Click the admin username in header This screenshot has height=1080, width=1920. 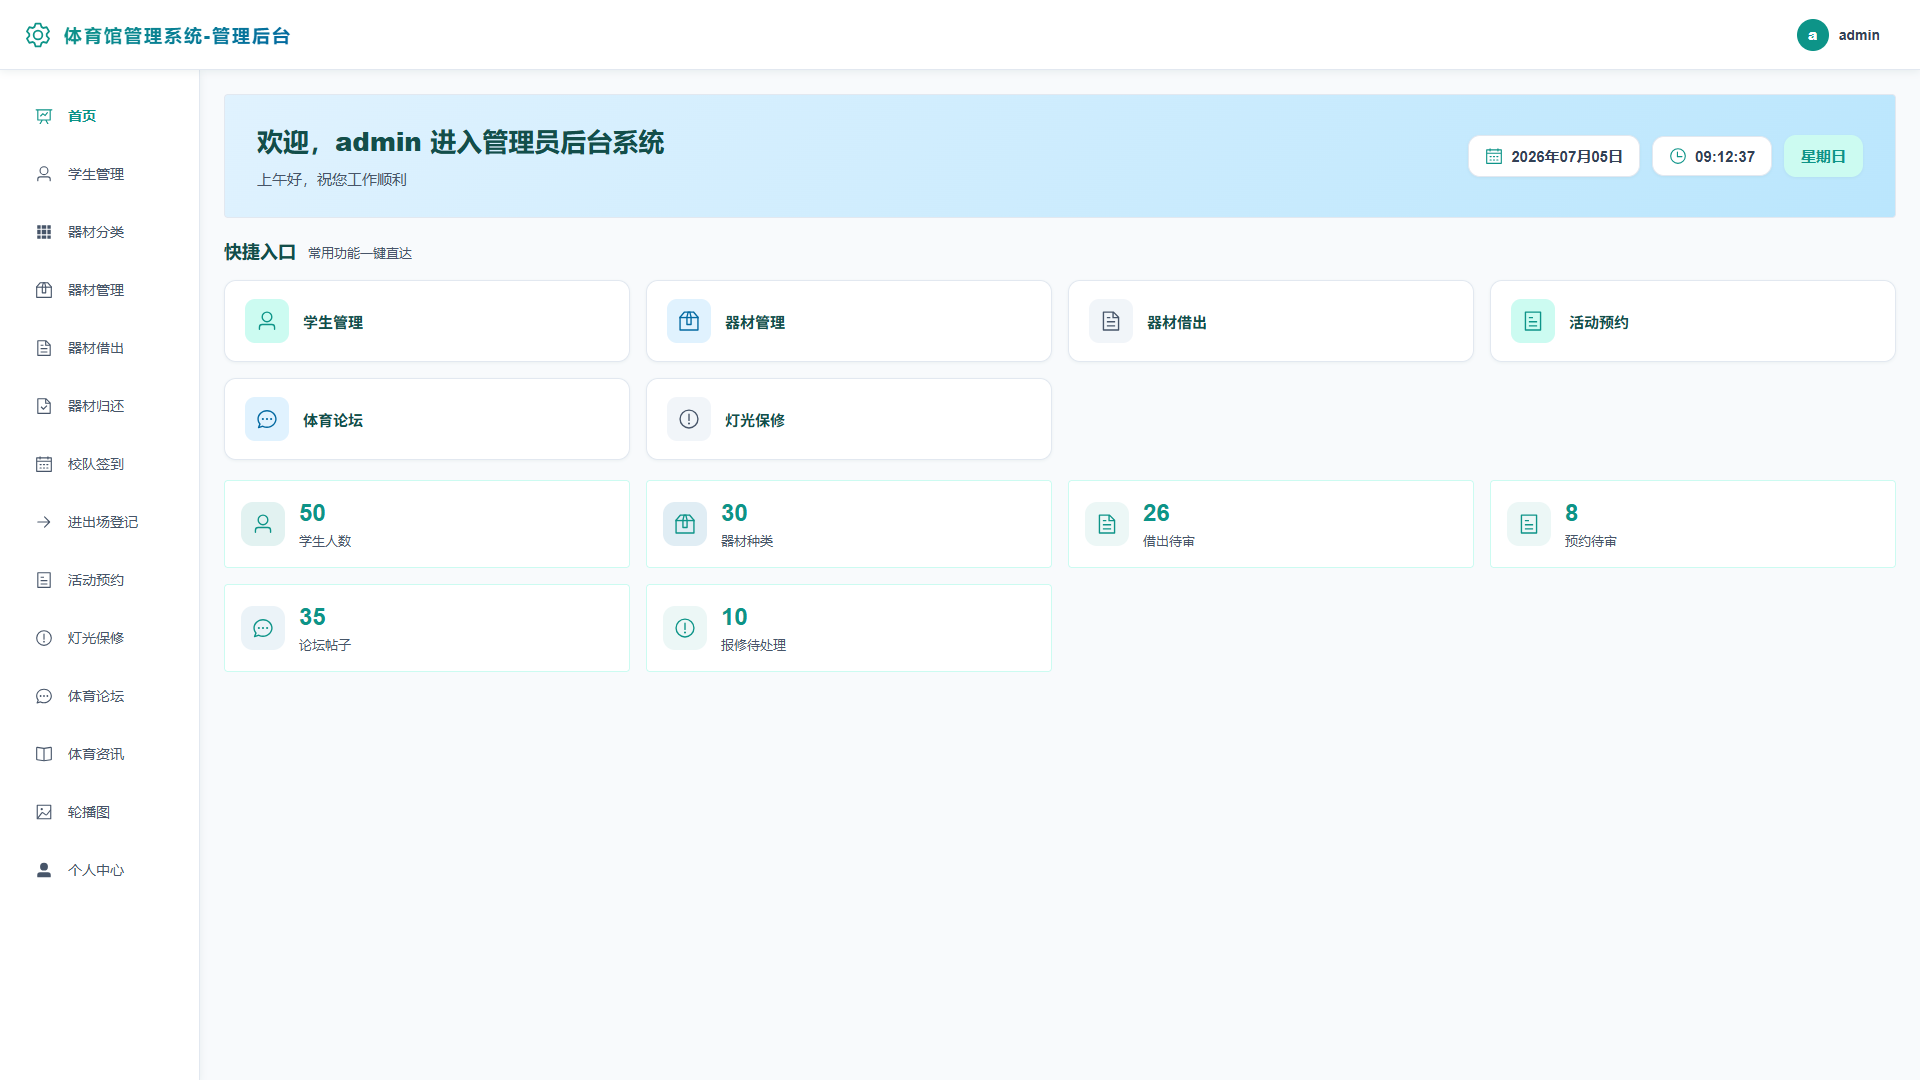click(1859, 35)
